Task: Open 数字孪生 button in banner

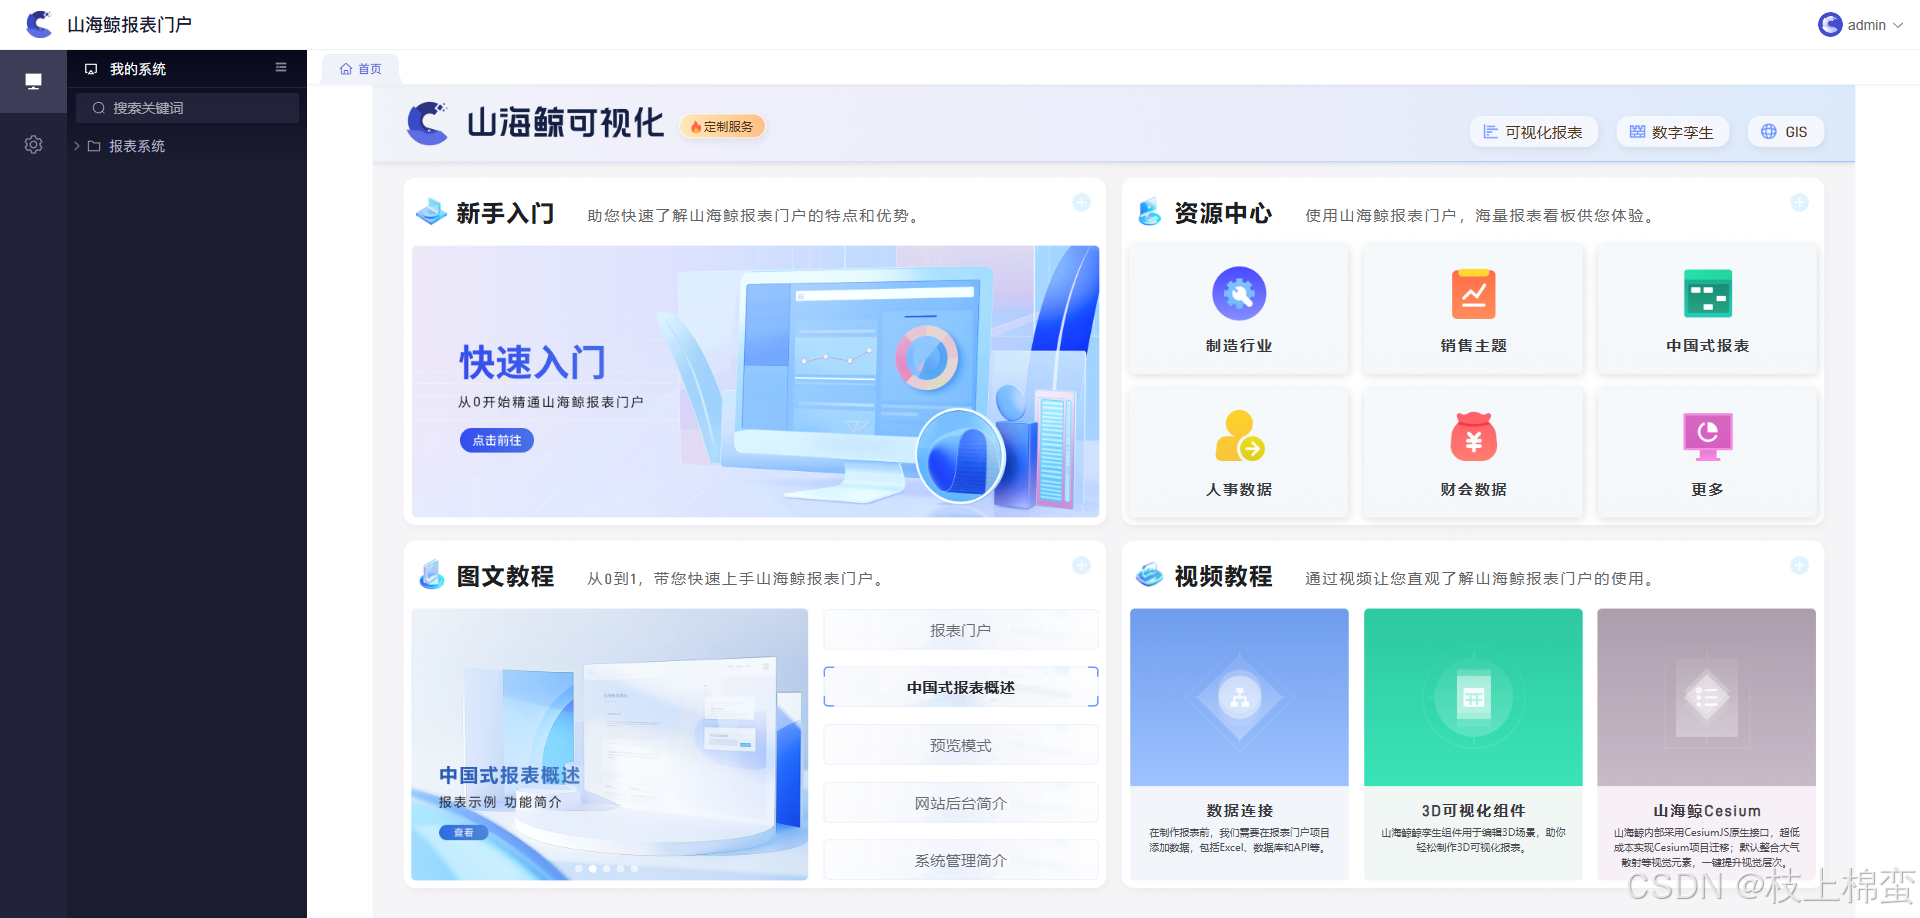Action: [1672, 132]
